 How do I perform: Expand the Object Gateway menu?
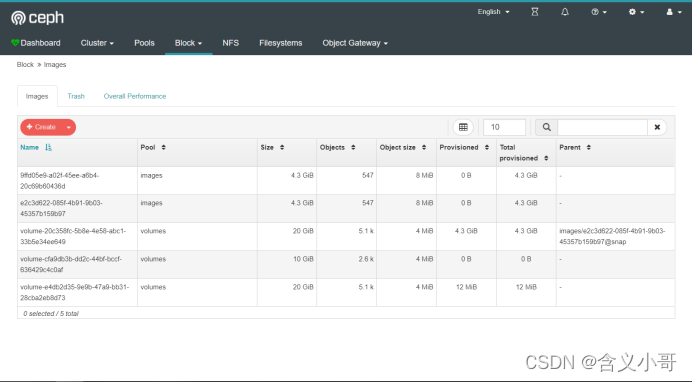coord(355,43)
